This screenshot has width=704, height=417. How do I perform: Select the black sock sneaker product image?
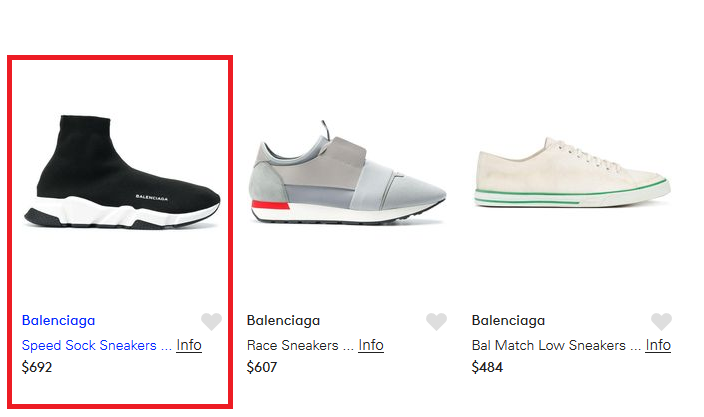tap(122, 172)
